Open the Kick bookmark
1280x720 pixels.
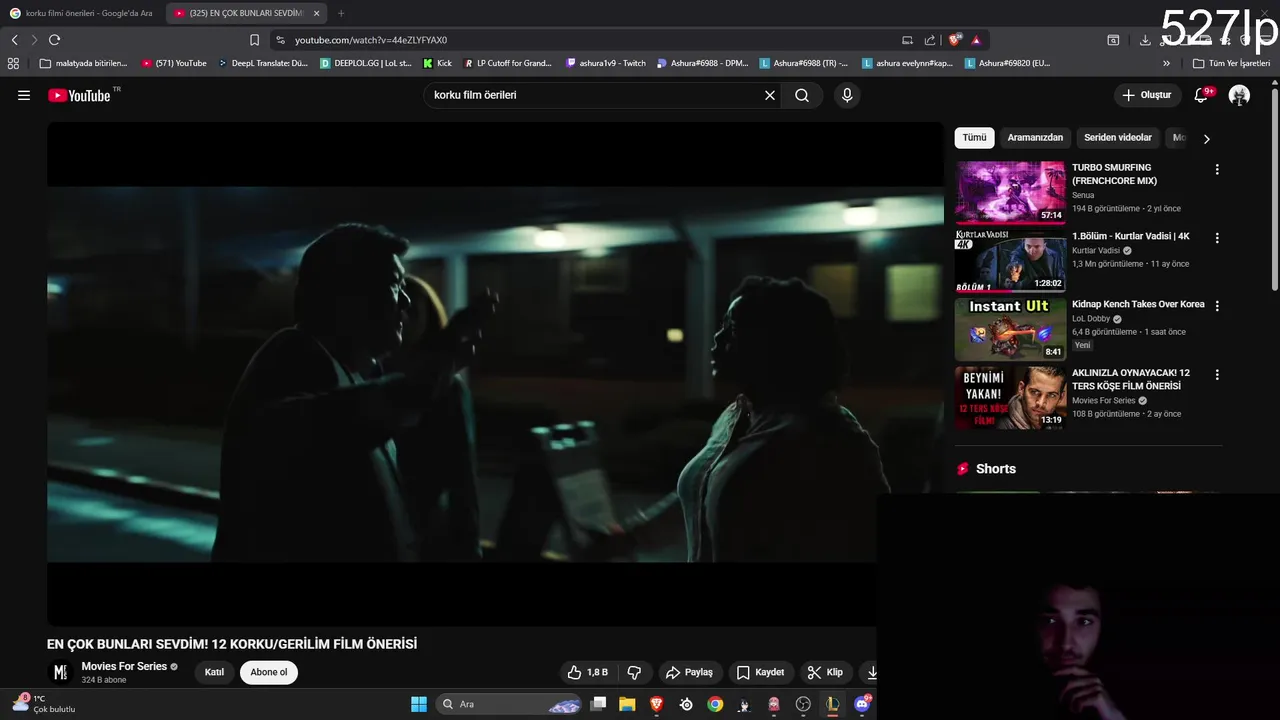coord(438,63)
